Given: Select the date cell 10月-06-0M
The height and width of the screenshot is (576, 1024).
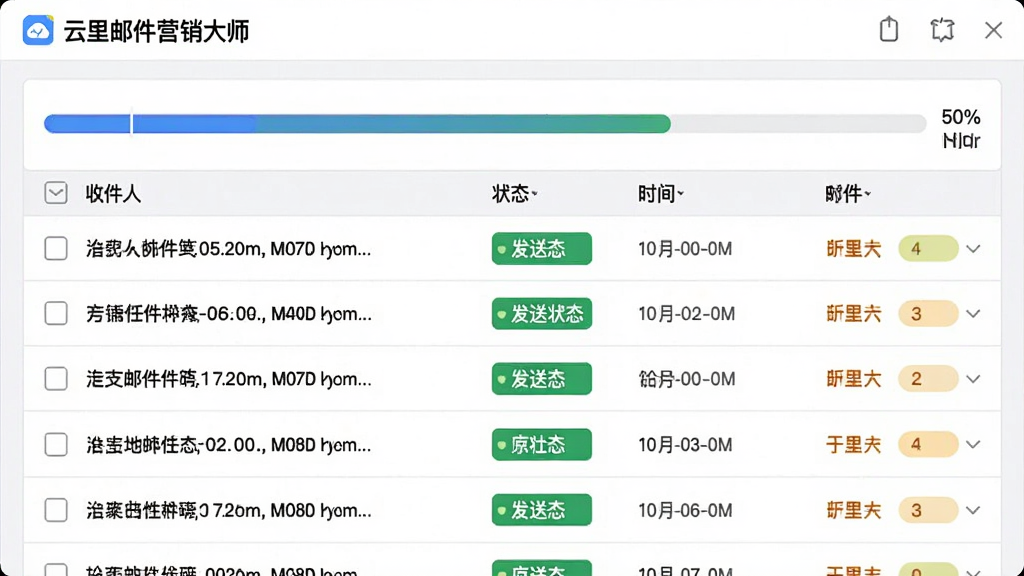Looking at the screenshot, I should (x=685, y=510).
